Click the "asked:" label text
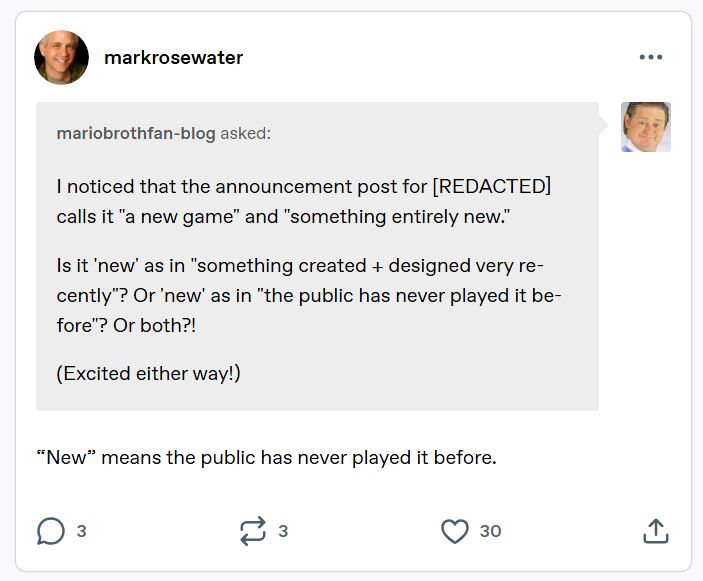703x581 pixels. [x=245, y=133]
